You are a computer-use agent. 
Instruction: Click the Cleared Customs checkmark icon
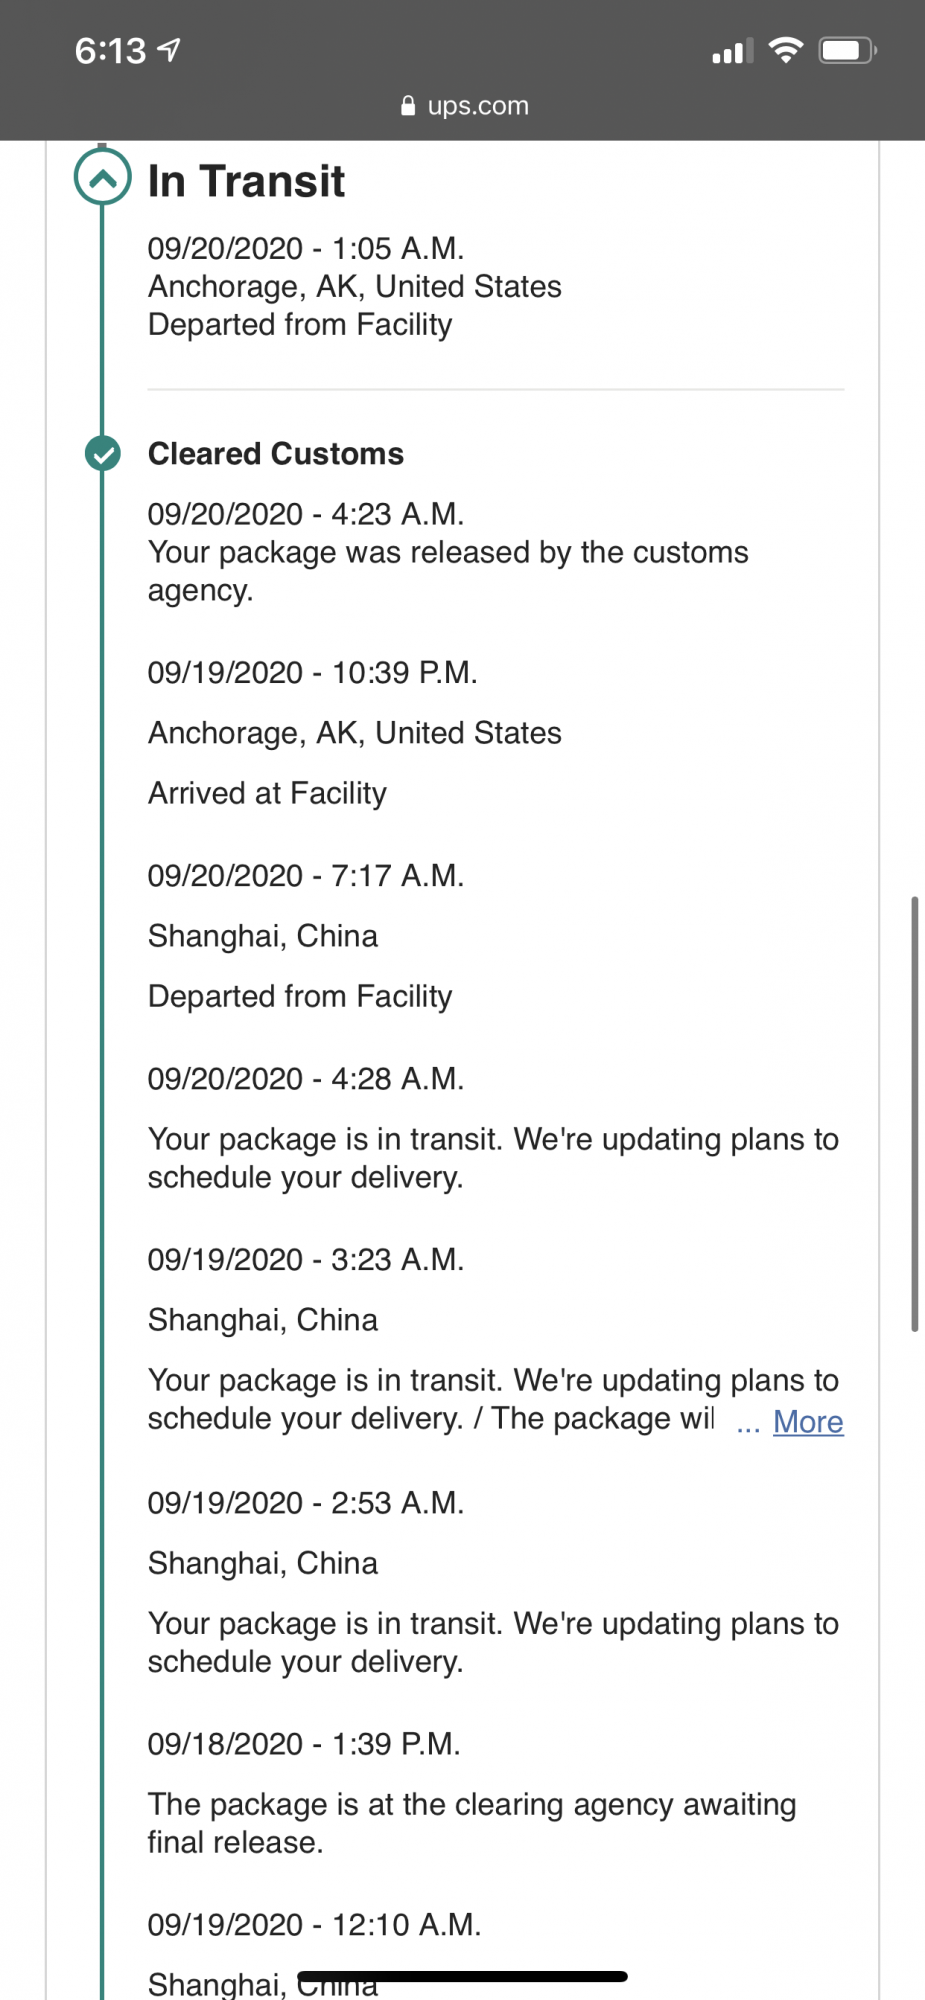coord(102,453)
